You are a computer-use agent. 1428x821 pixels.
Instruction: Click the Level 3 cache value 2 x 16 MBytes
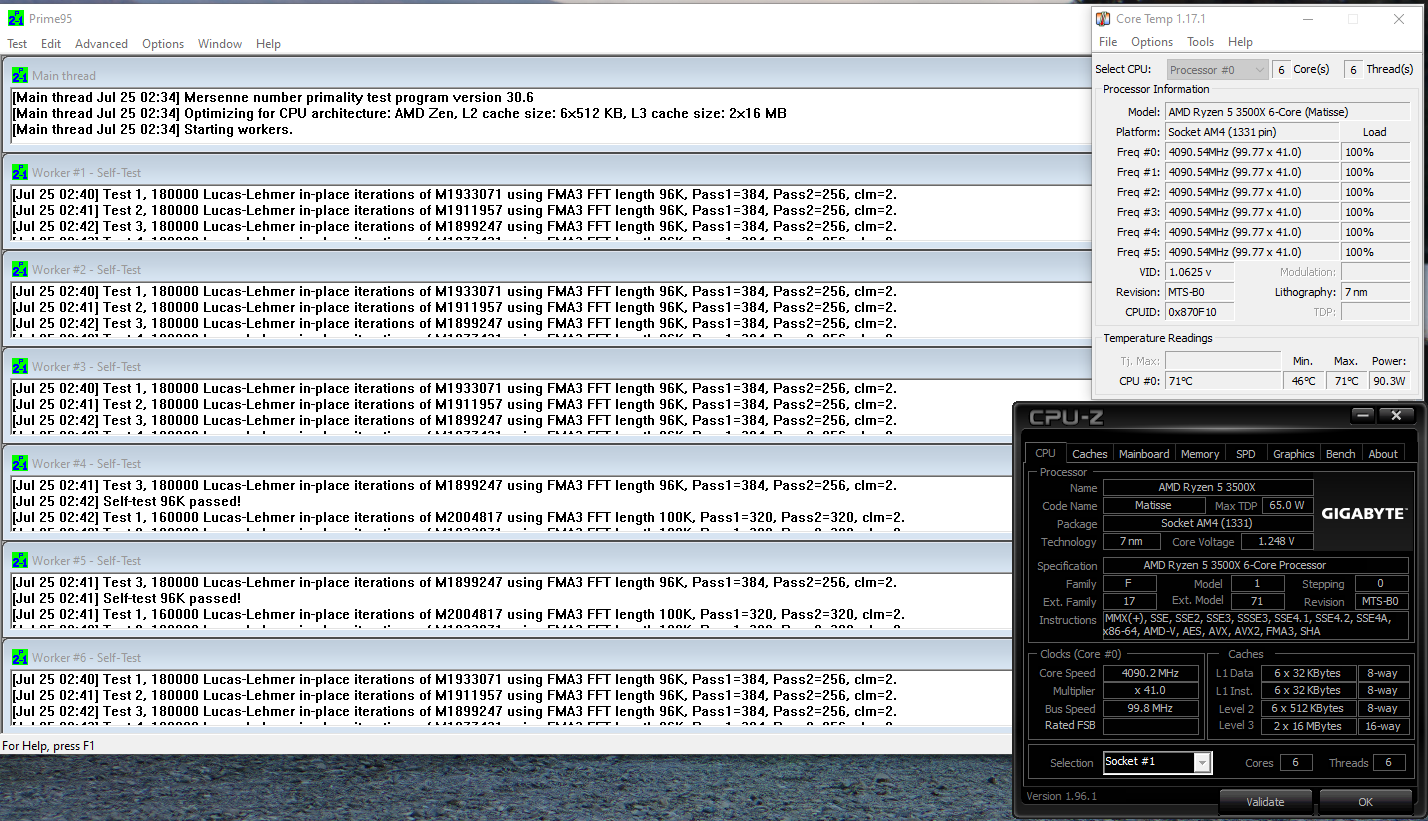(x=1308, y=726)
